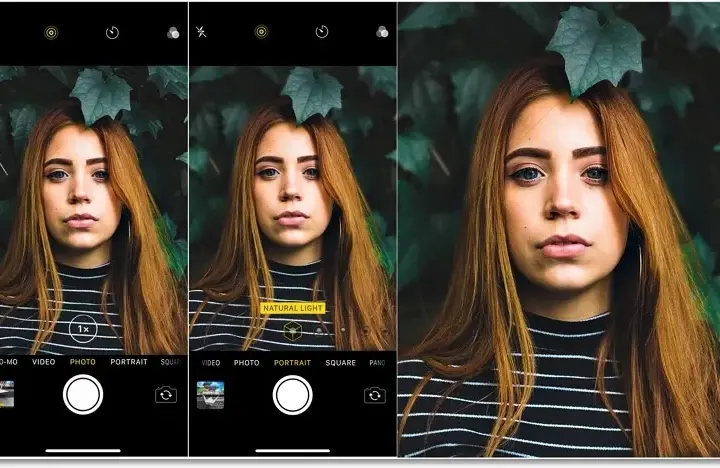Image resolution: width=720 pixels, height=468 pixels.
Task: Switch to PANO mode
Action: pyautogui.click(x=377, y=363)
